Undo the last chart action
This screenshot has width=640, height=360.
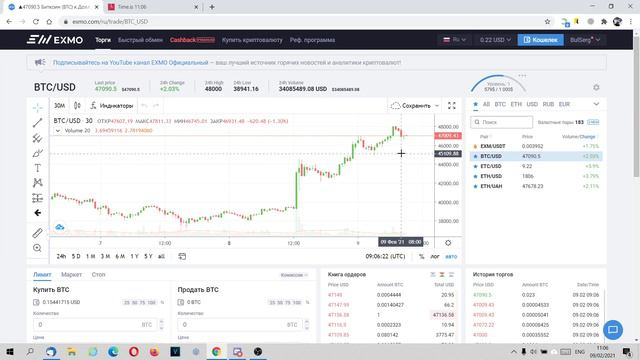click(144, 106)
